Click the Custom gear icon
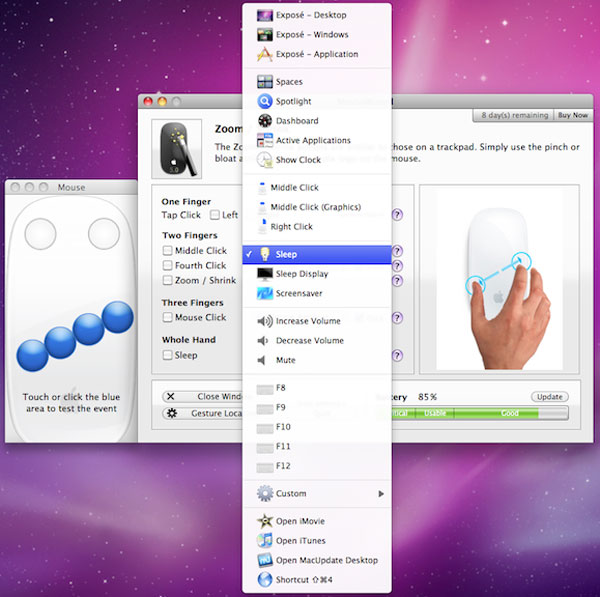Screen dimensions: 600x597 (264, 493)
